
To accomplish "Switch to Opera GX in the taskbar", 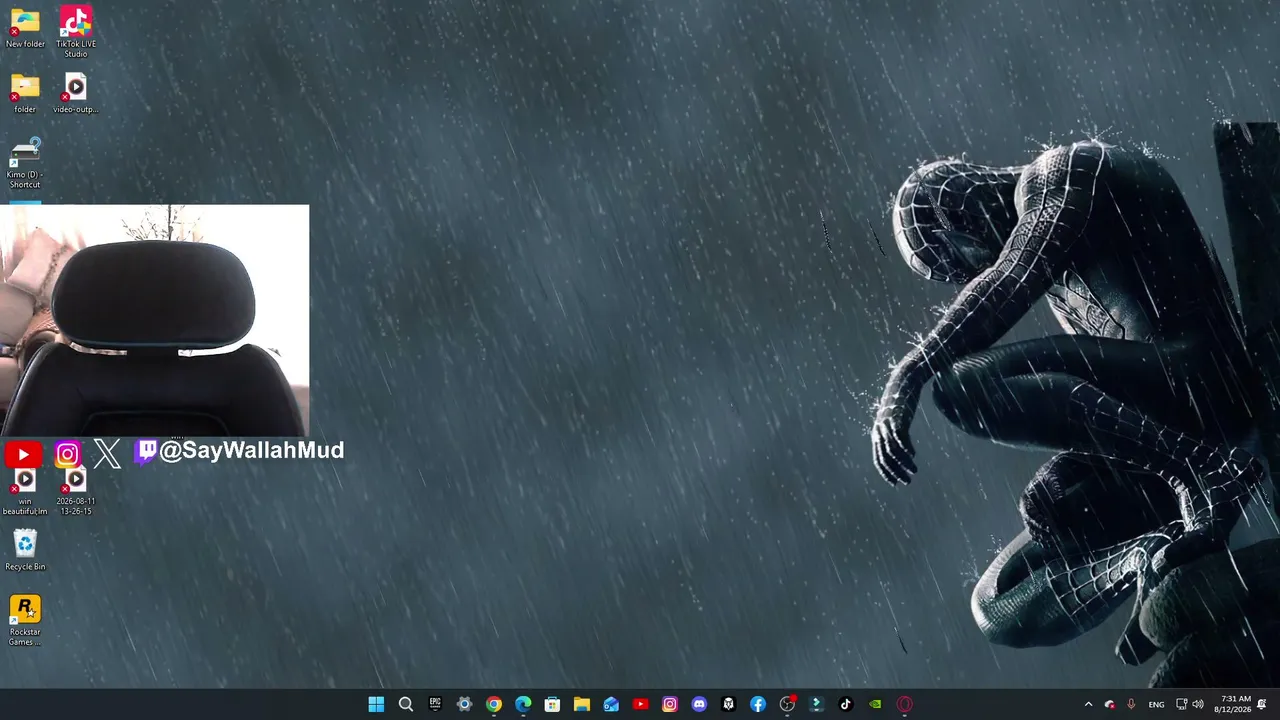I will (x=905, y=704).
